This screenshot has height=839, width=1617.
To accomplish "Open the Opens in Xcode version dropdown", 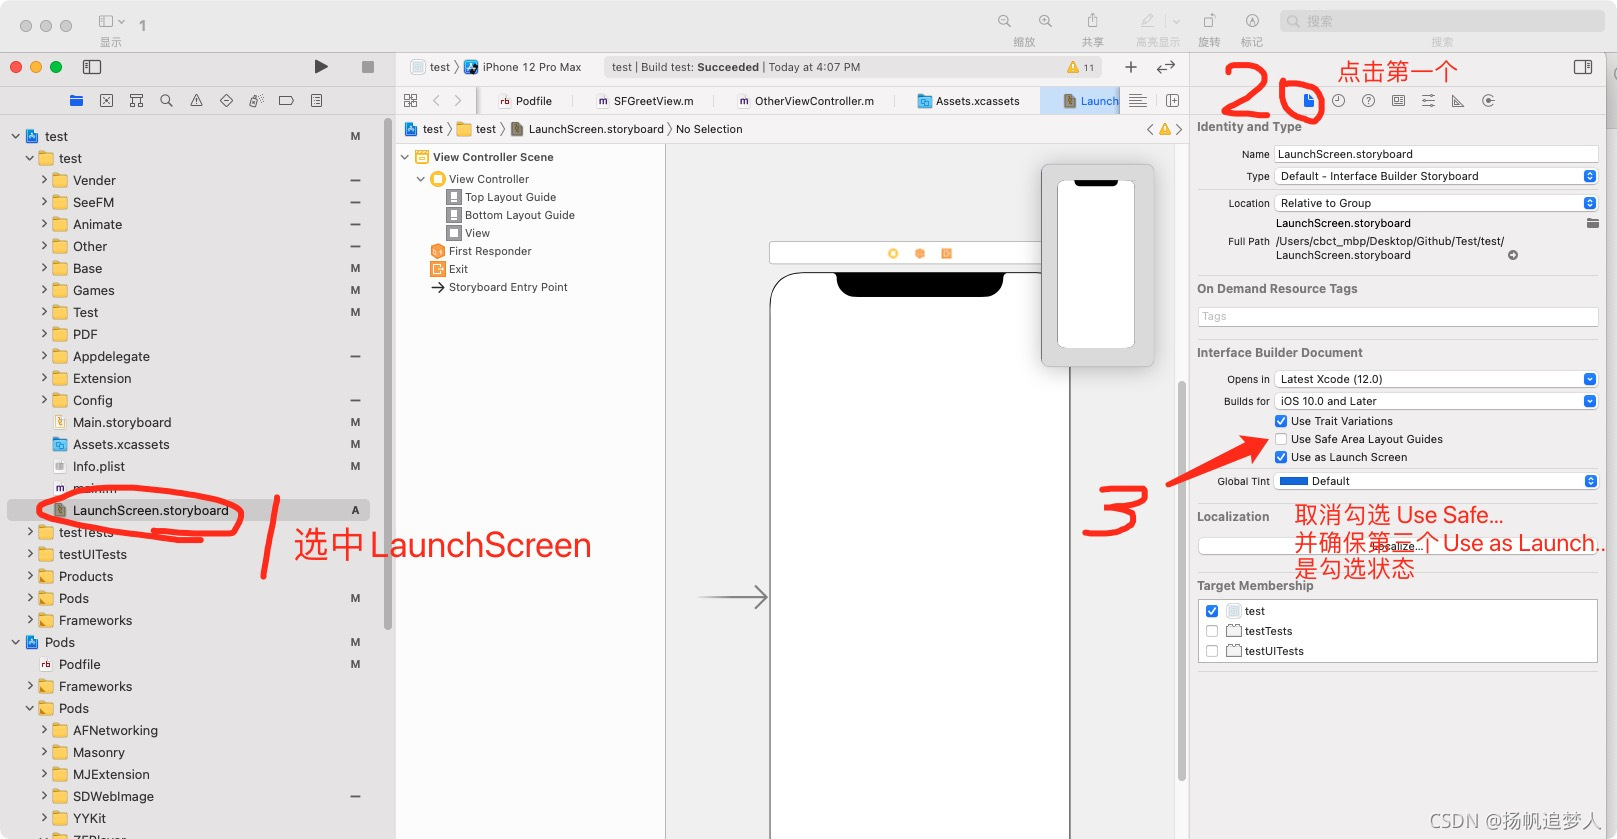I will point(1436,379).
